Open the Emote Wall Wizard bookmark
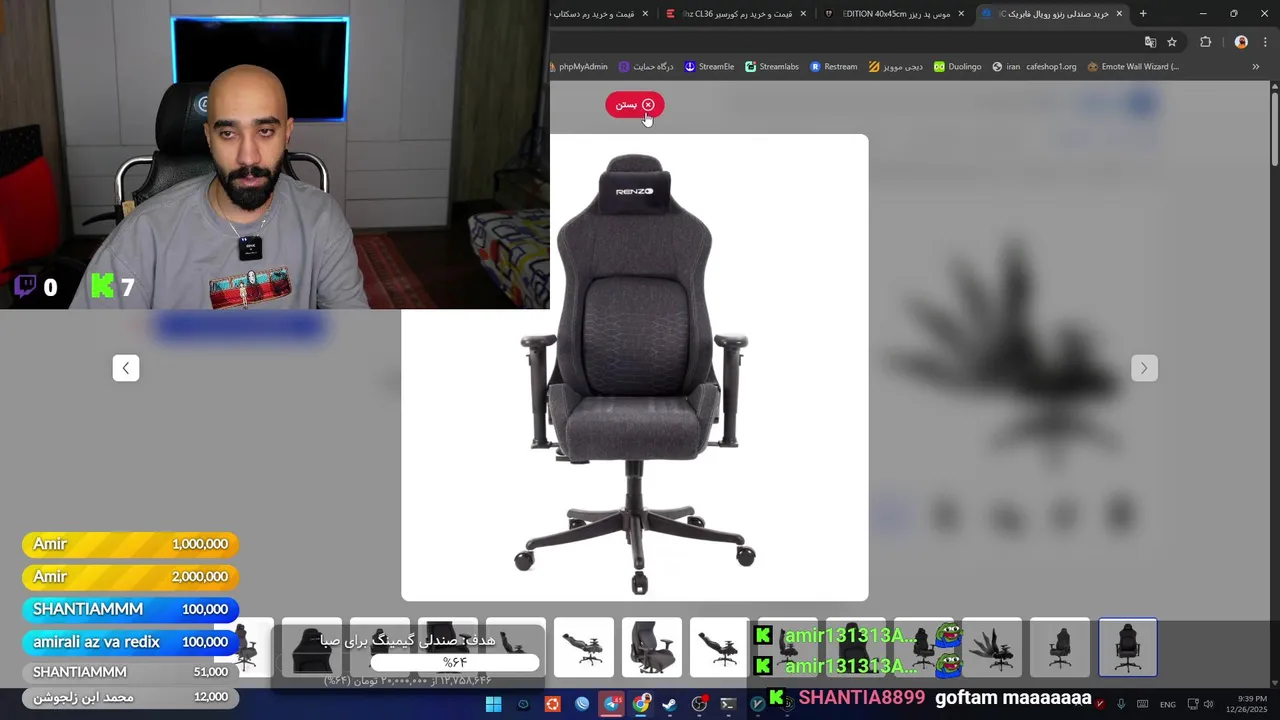The height and width of the screenshot is (720, 1280). [x=1132, y=67]
